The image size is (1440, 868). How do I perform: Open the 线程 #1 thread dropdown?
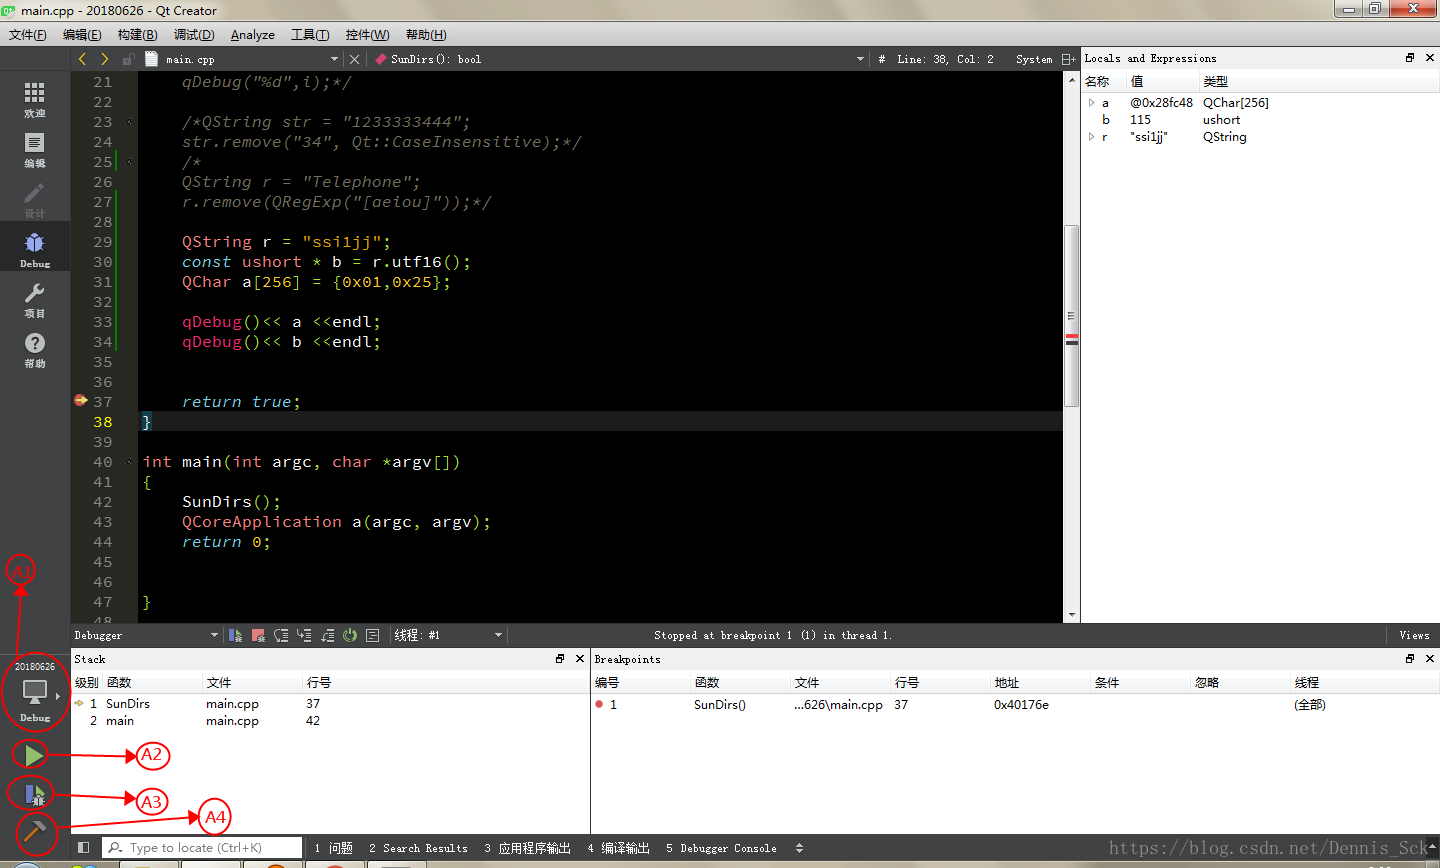(448, 635)
